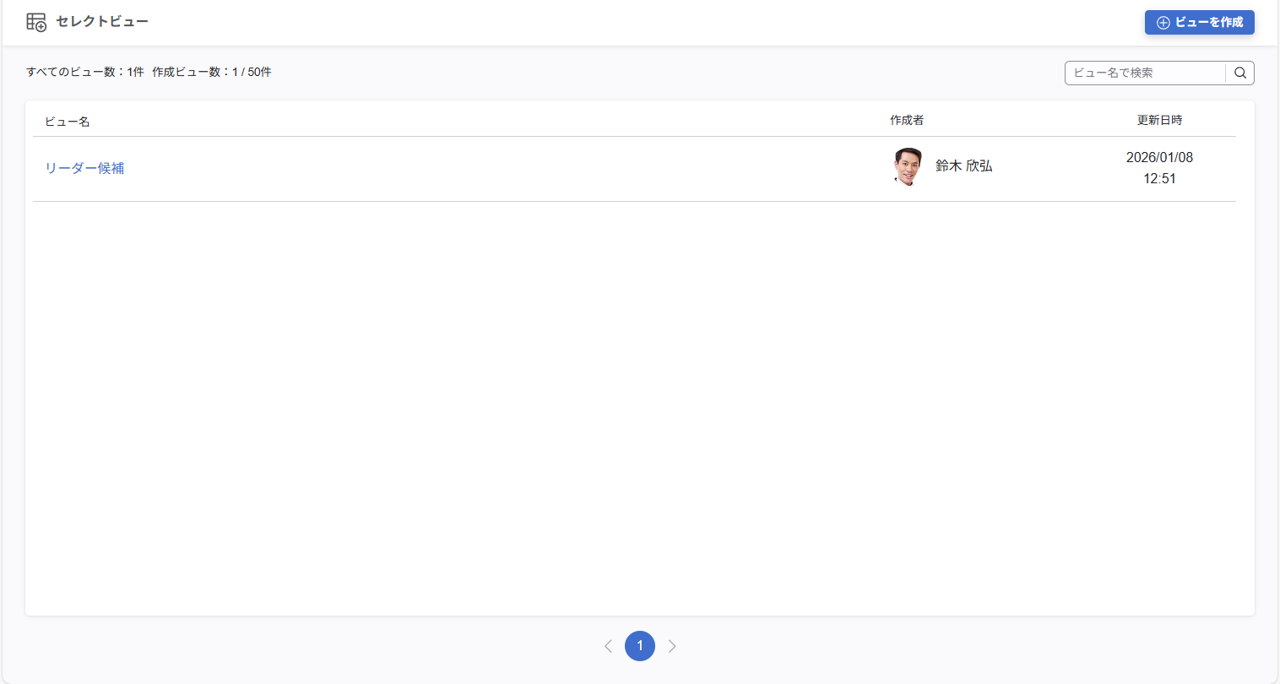The image size is (1280, 684).
Task: Click empty table area below リーダー候補 row
Action: 640,400
